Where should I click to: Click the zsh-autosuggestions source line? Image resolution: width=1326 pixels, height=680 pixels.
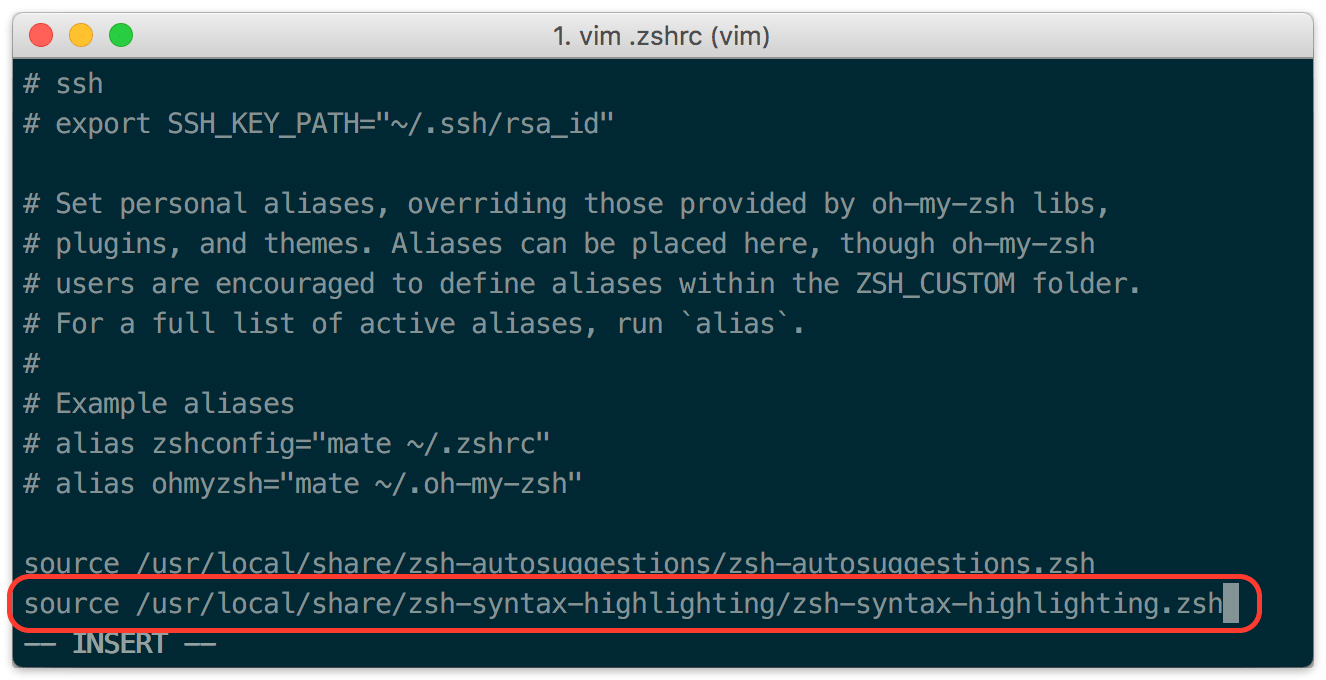tap(558, 565)
